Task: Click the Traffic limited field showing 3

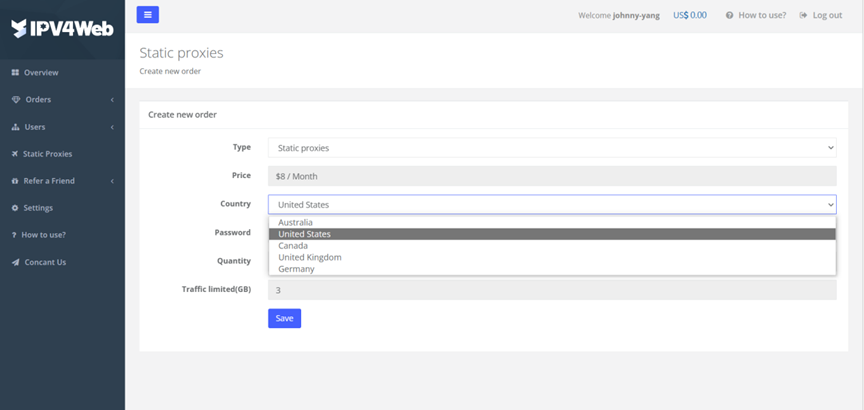Action: pos(552,290)
